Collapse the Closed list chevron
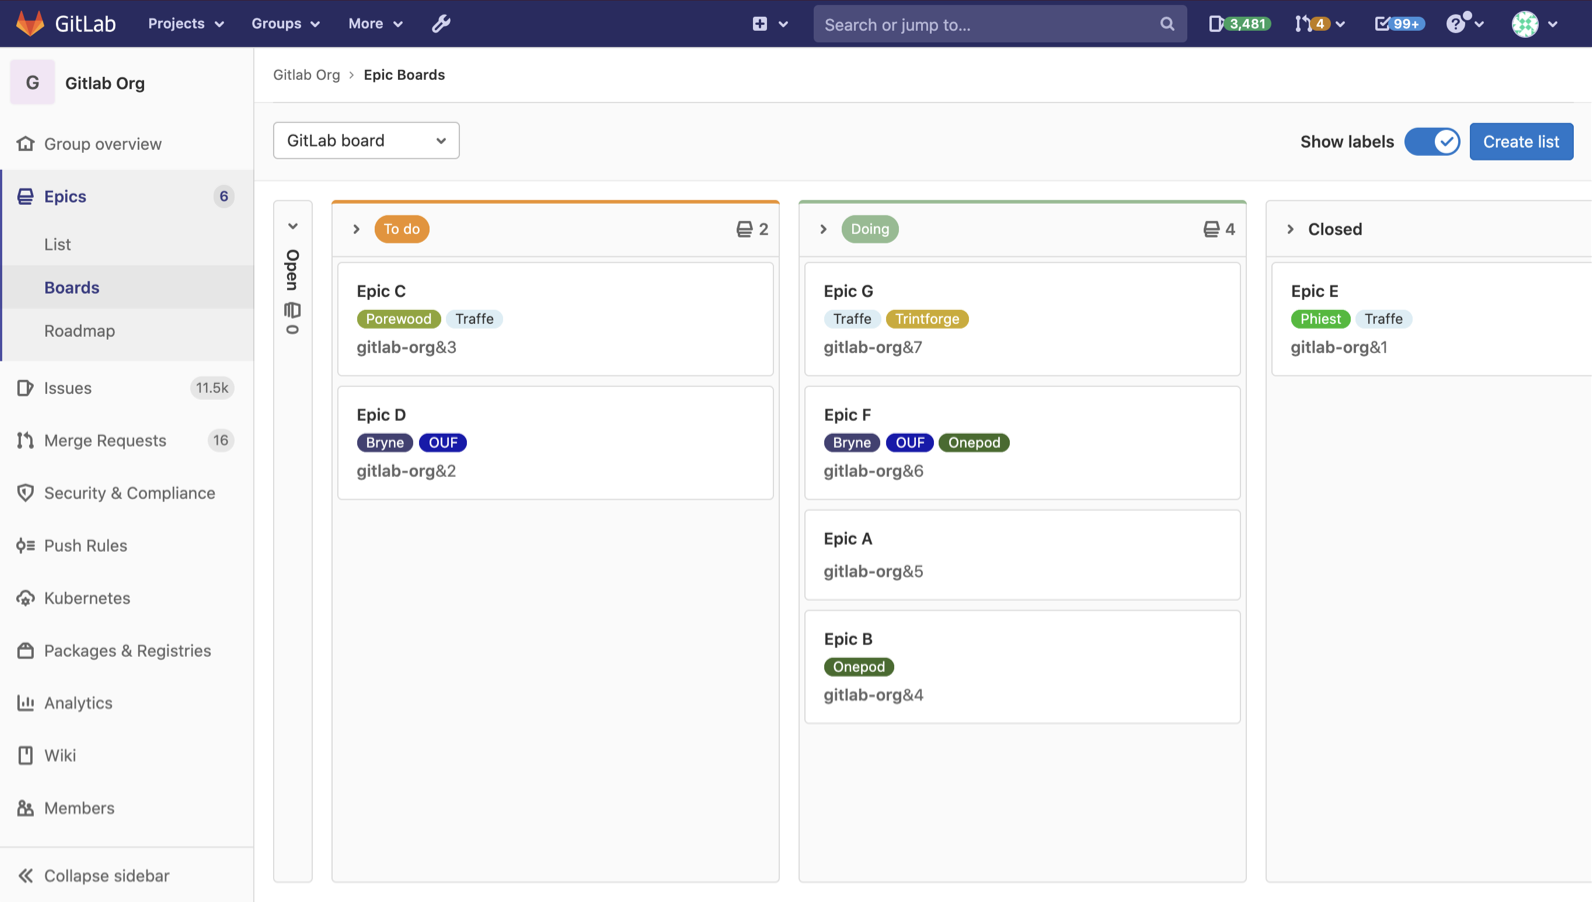1592x902 pixels. coord(1290,229)
